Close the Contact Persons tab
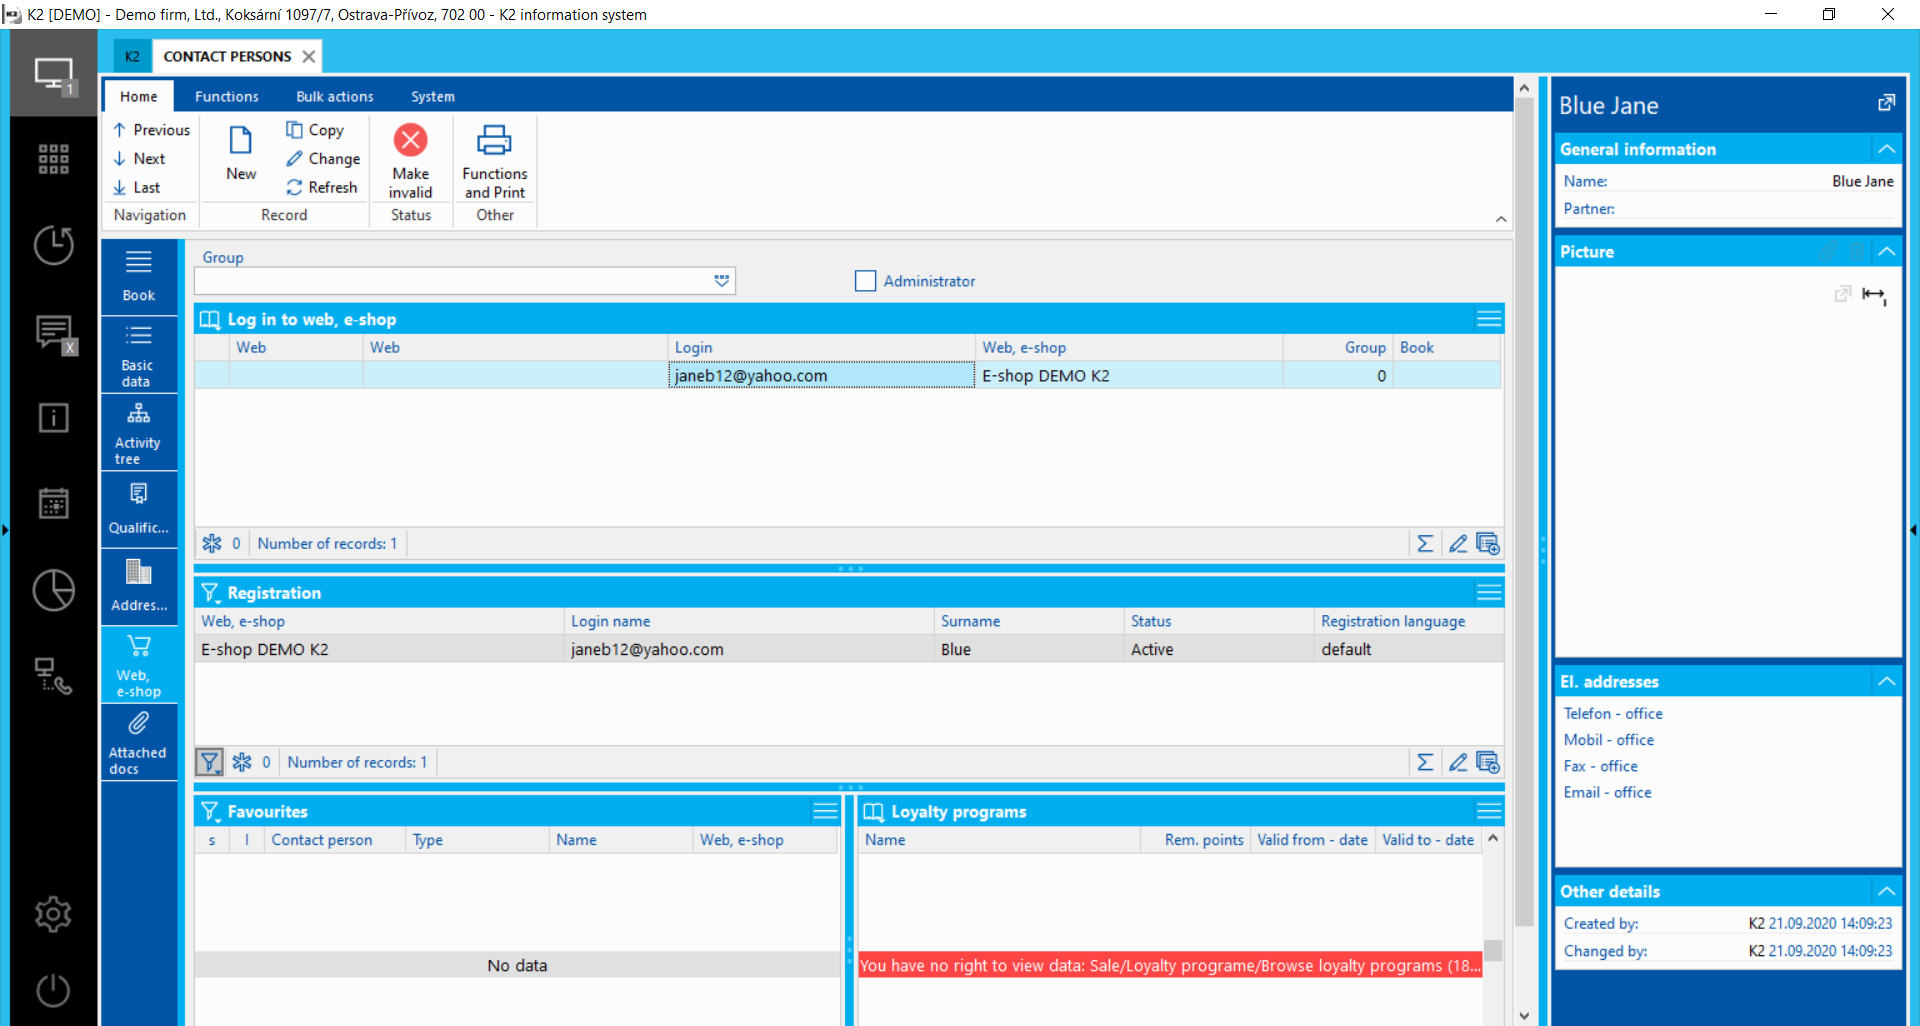 click(309, 56)
